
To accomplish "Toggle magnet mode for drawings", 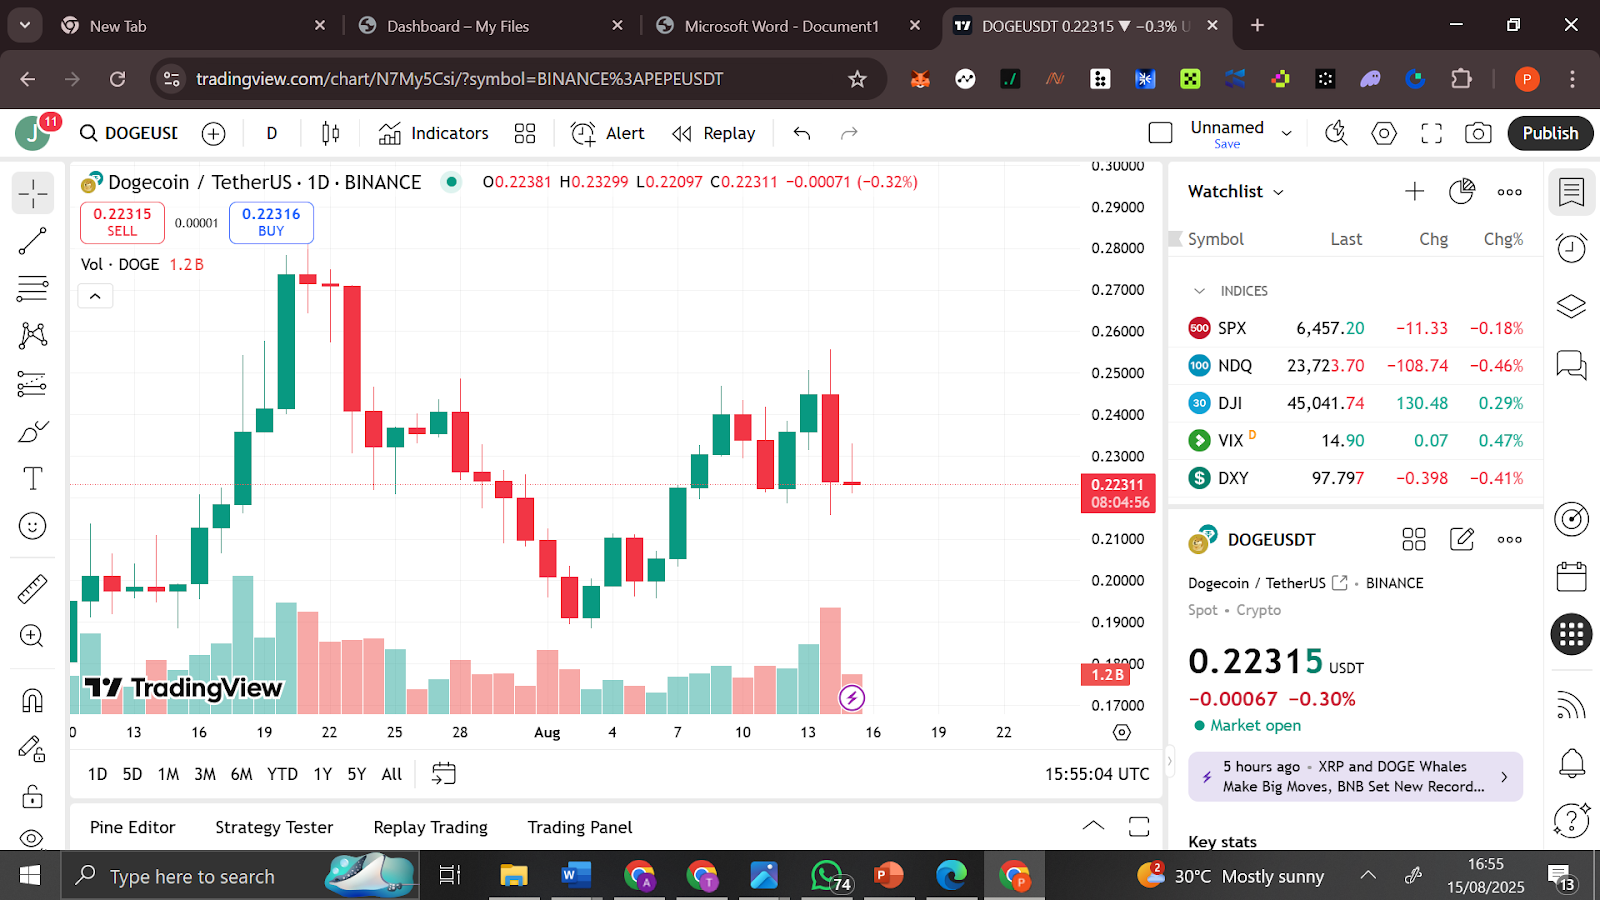I will pos(33,700).
